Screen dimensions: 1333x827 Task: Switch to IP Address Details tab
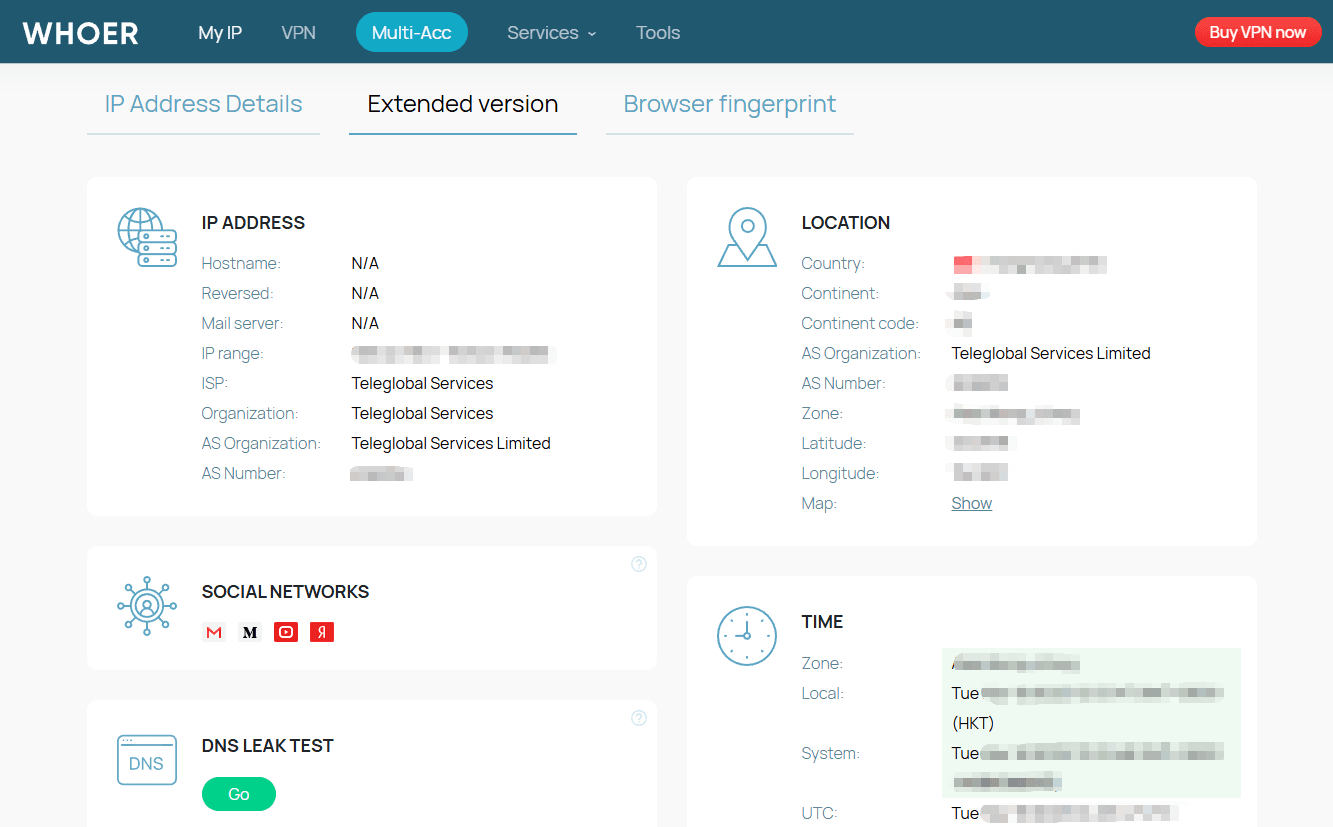pos(203,104)
